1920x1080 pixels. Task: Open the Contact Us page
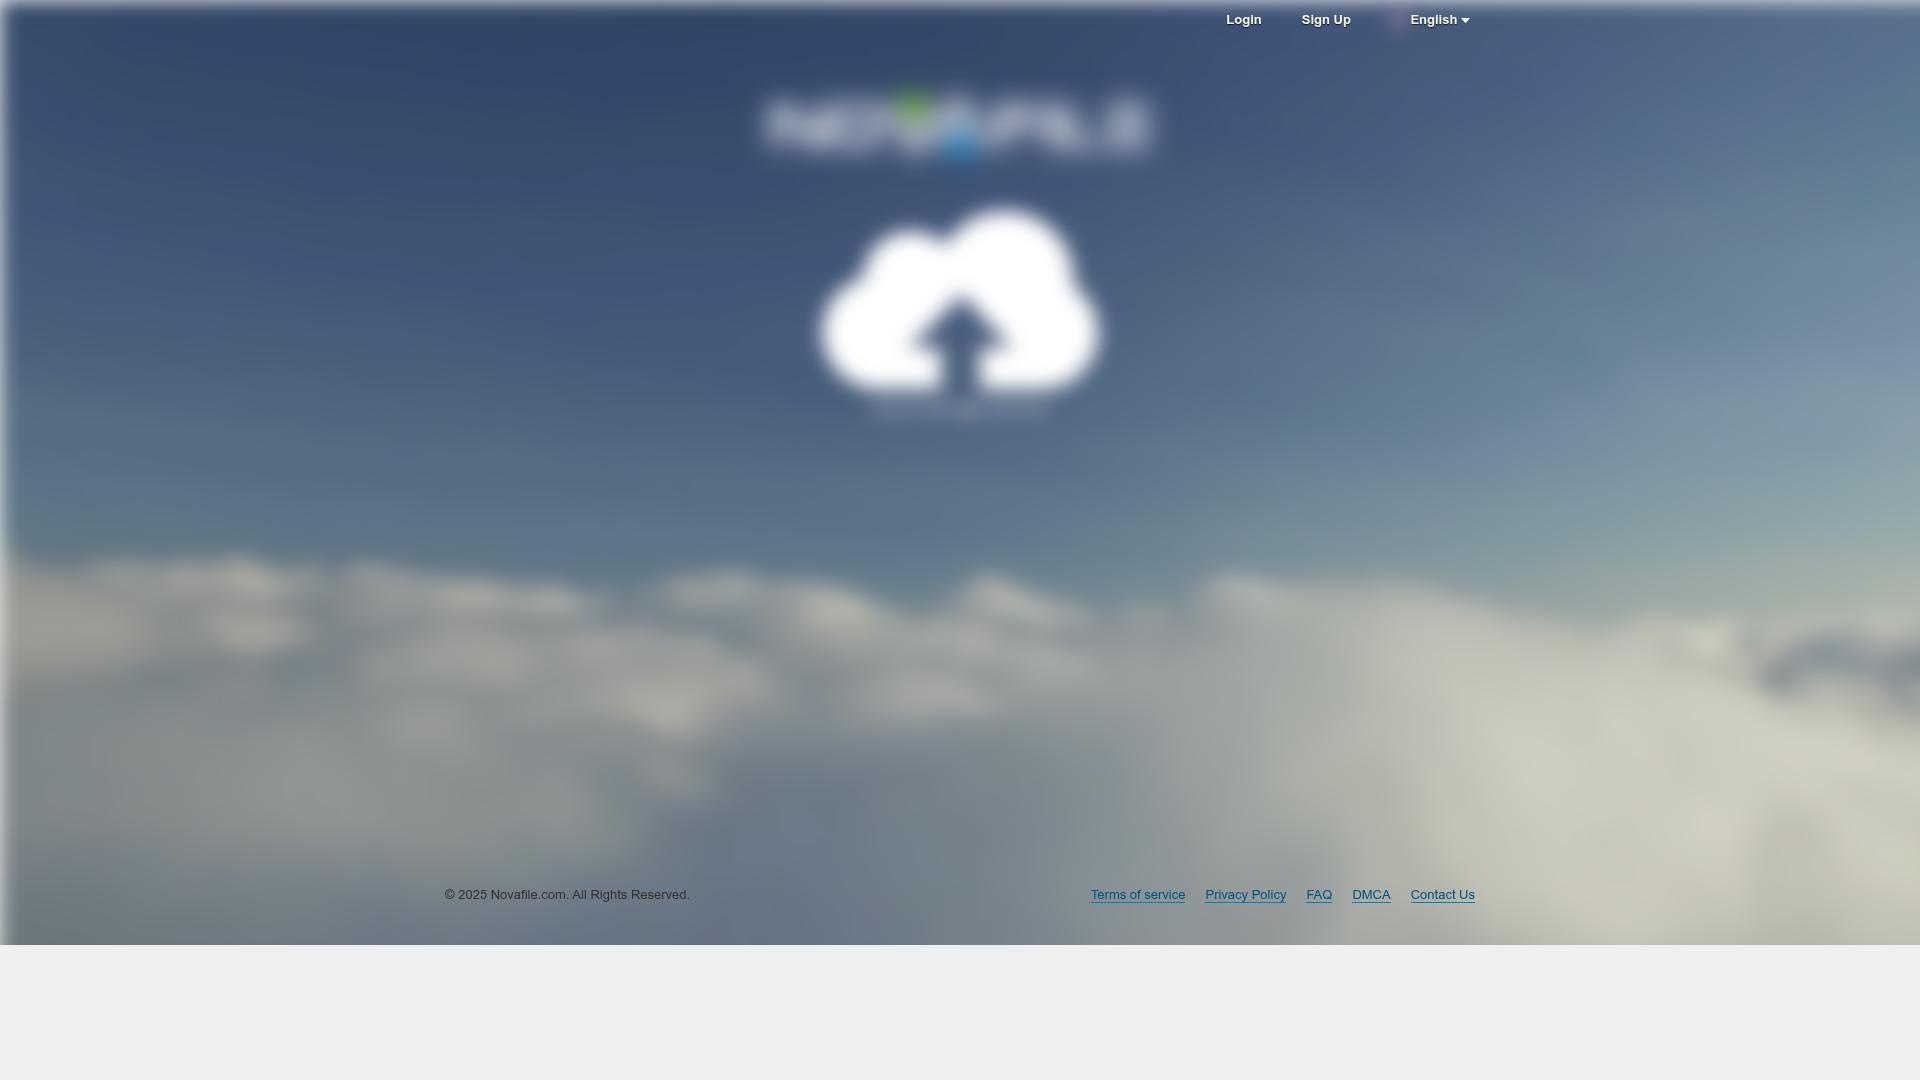(1442, 894)
